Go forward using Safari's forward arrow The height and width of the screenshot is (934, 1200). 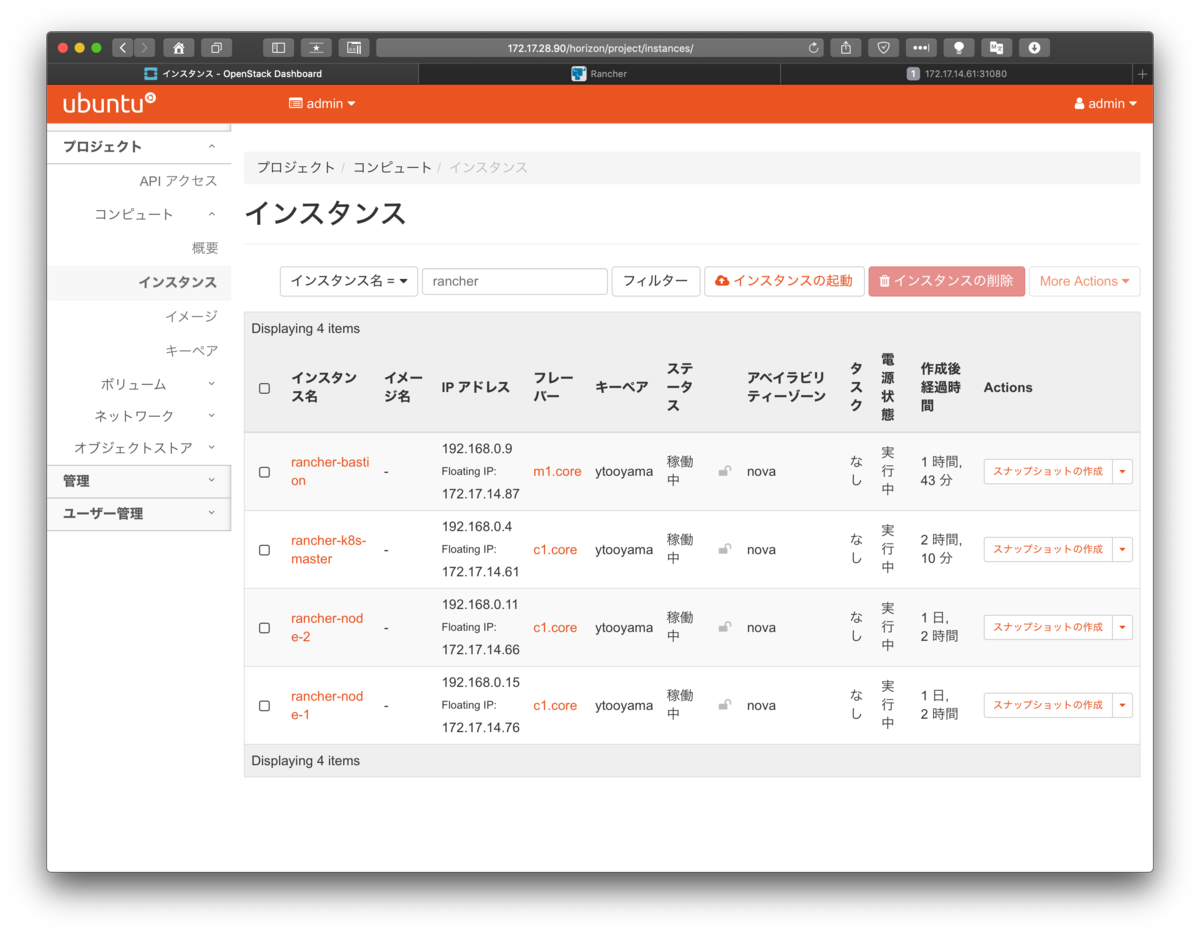point(145,48)
